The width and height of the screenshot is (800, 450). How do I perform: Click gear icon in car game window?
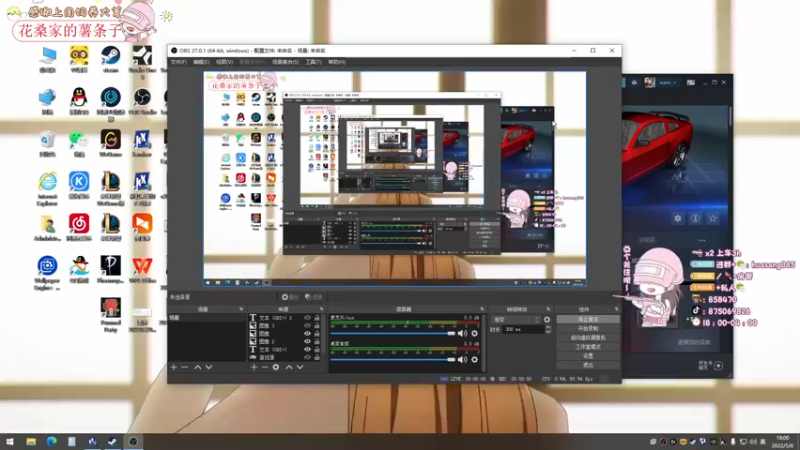point(678,218)
